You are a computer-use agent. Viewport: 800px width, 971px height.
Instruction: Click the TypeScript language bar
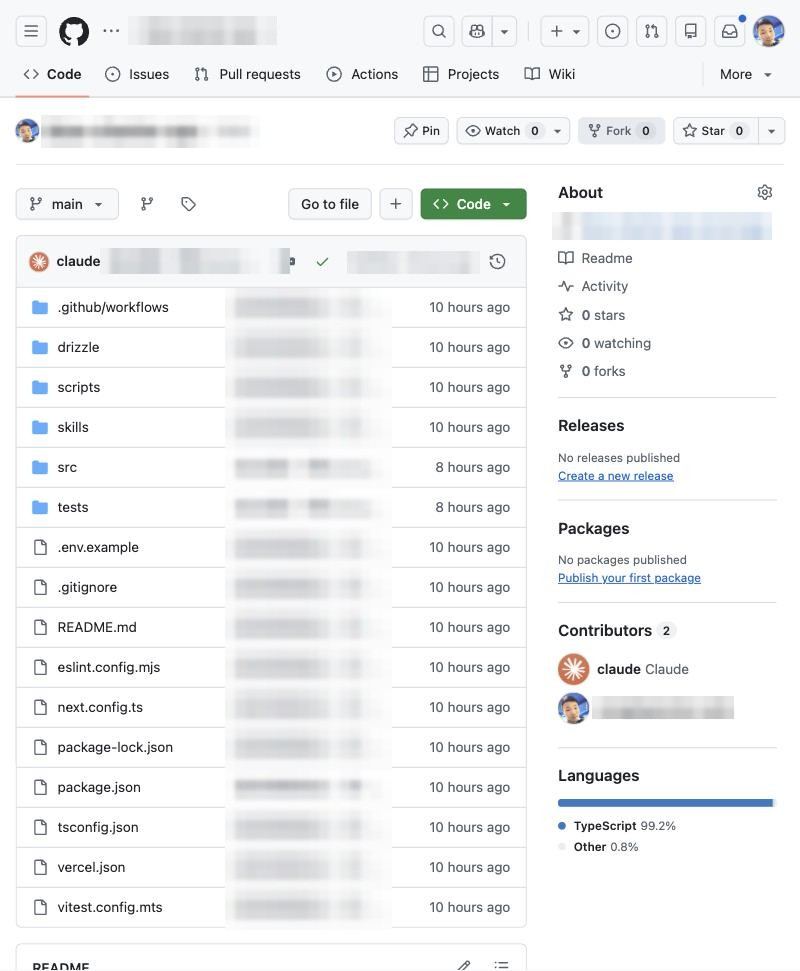665,803
